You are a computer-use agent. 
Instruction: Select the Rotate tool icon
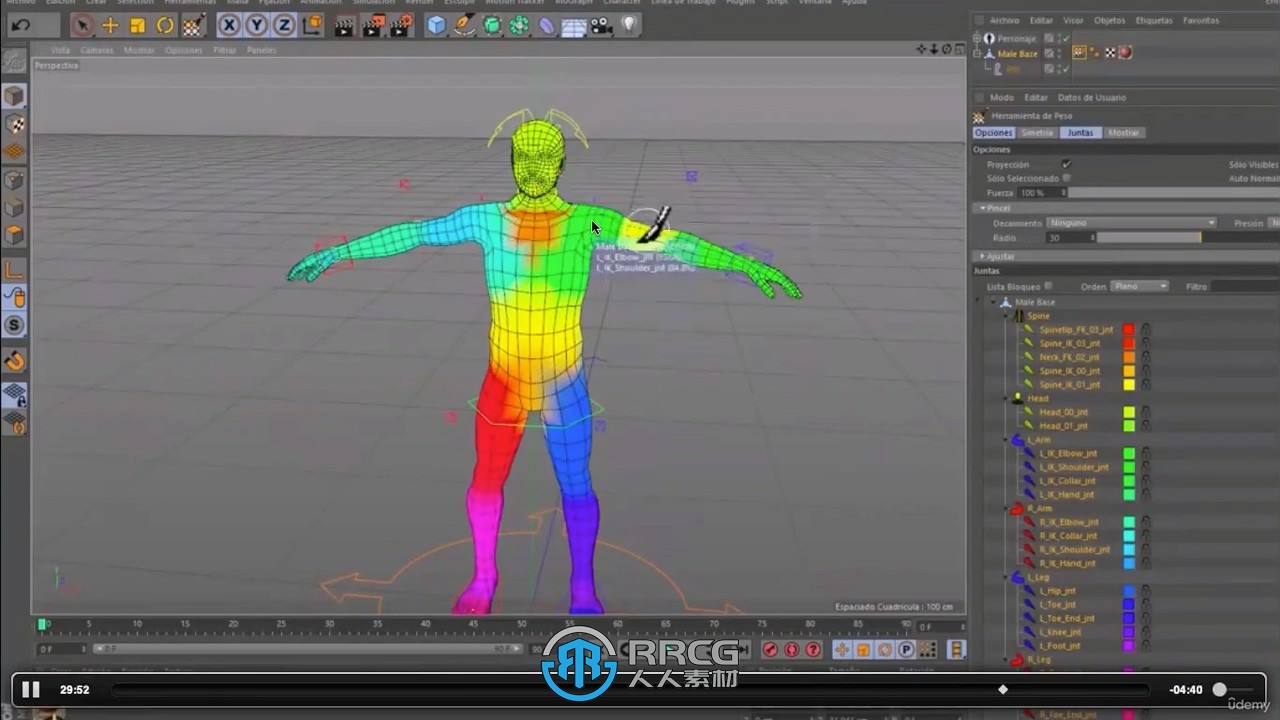click(165, 26)
